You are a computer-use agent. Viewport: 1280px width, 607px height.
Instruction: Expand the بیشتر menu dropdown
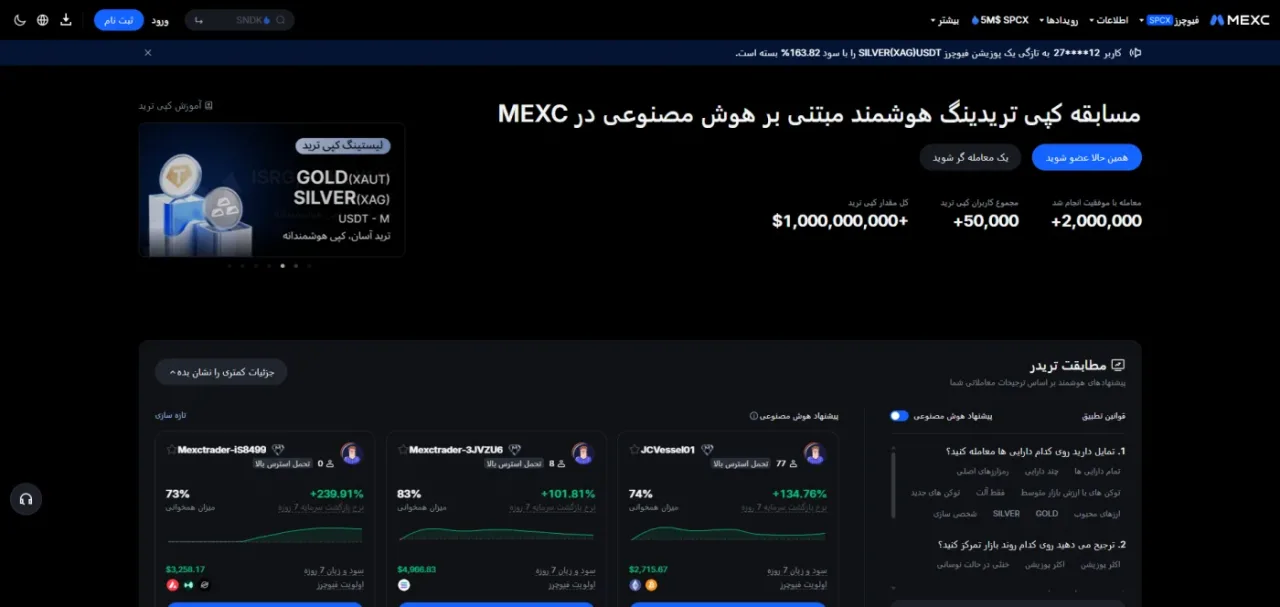(945, 20)
